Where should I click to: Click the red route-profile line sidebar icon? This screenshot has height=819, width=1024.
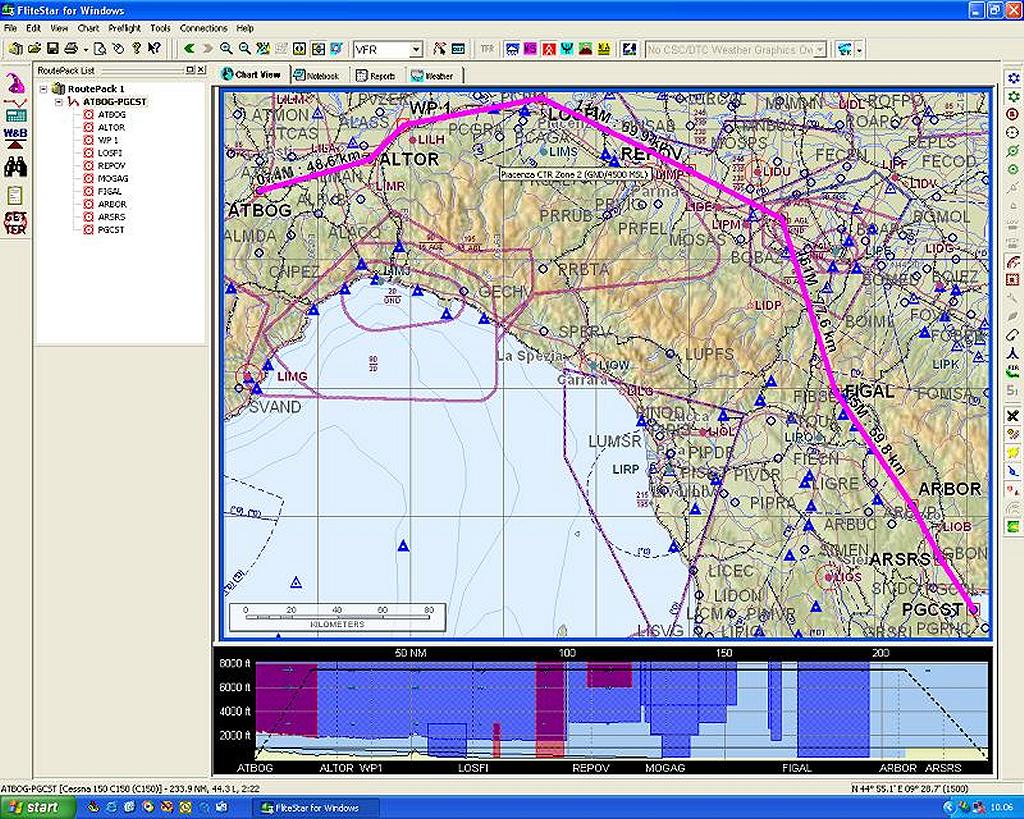pos(15,103)
